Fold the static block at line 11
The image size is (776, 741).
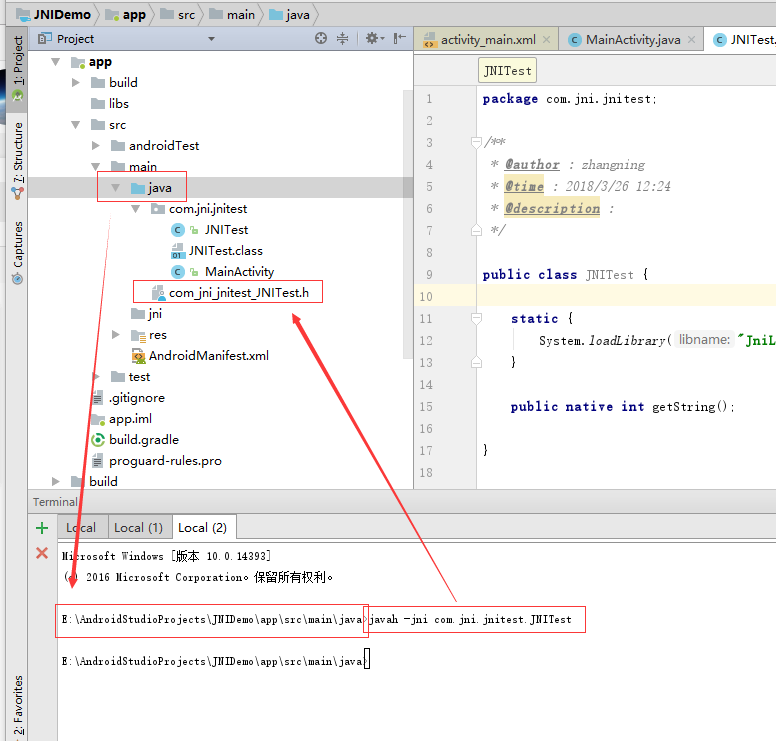click(476, 318)
